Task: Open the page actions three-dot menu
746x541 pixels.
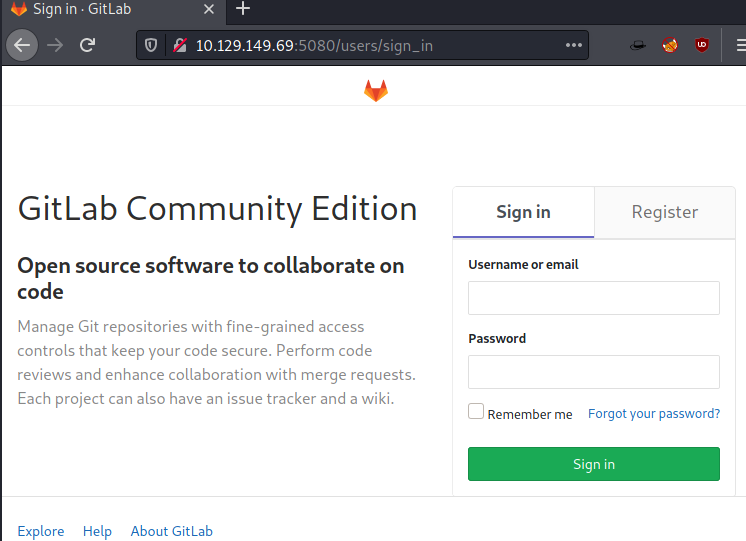Action: [574, 45]
